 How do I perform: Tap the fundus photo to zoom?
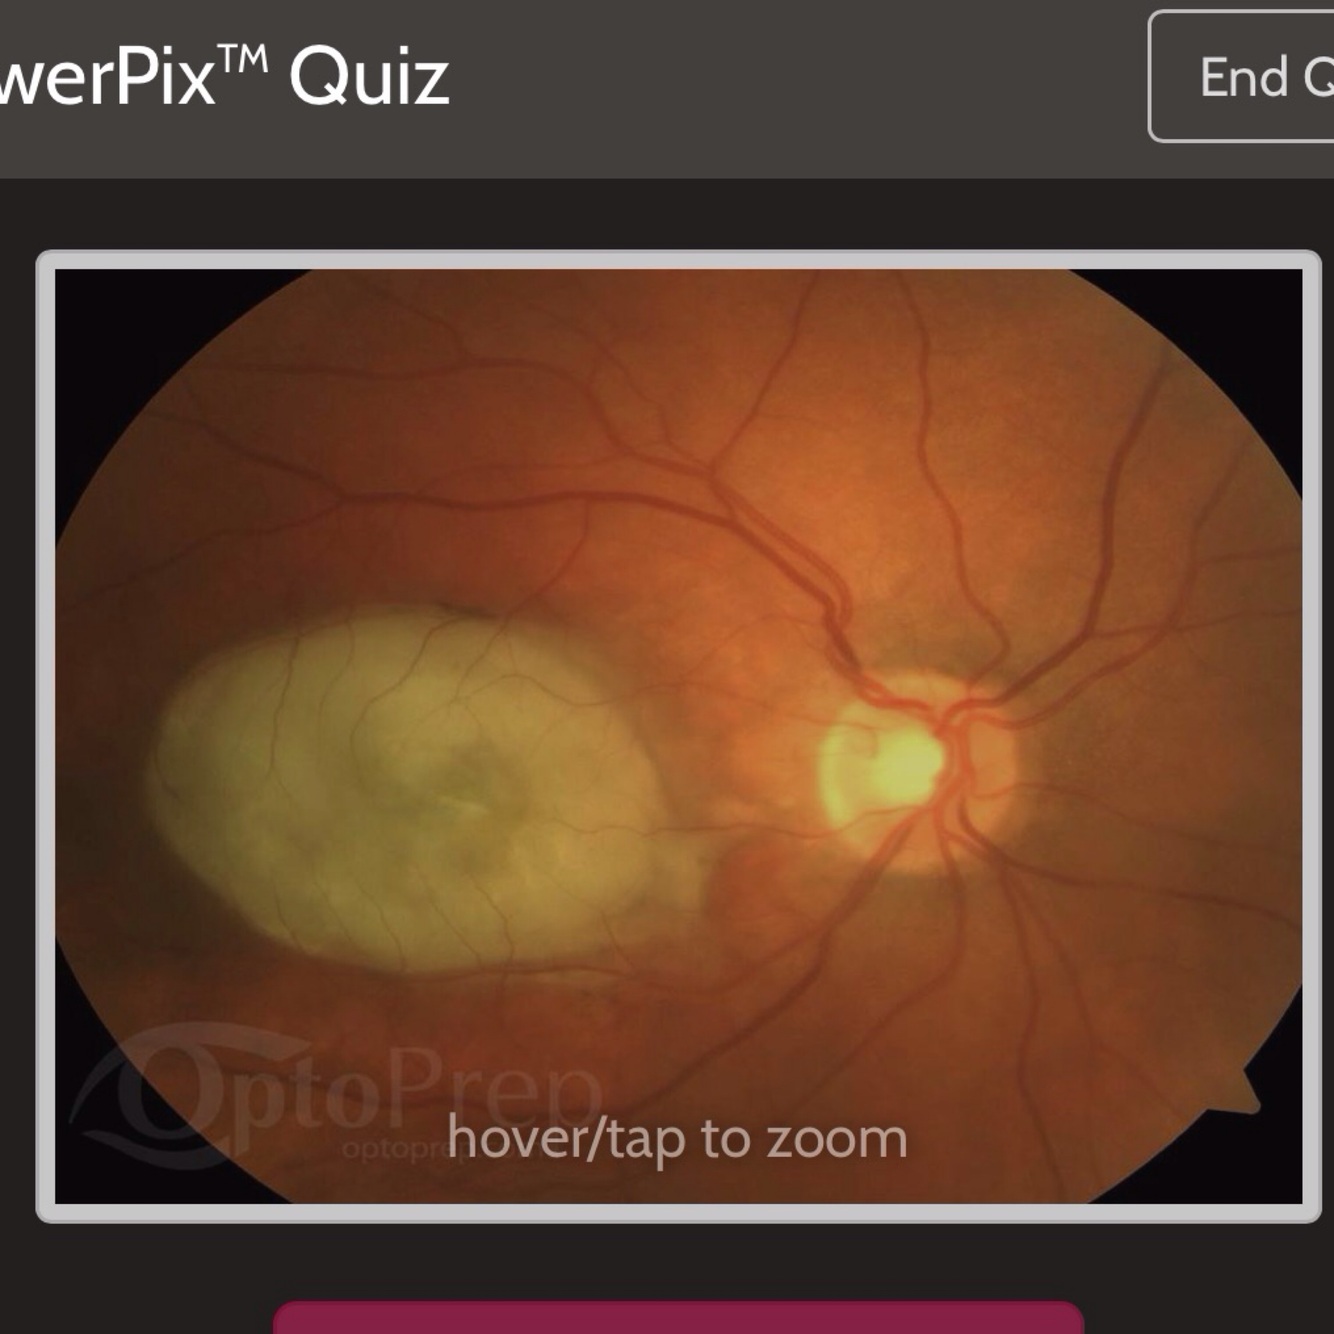[678, 736]
